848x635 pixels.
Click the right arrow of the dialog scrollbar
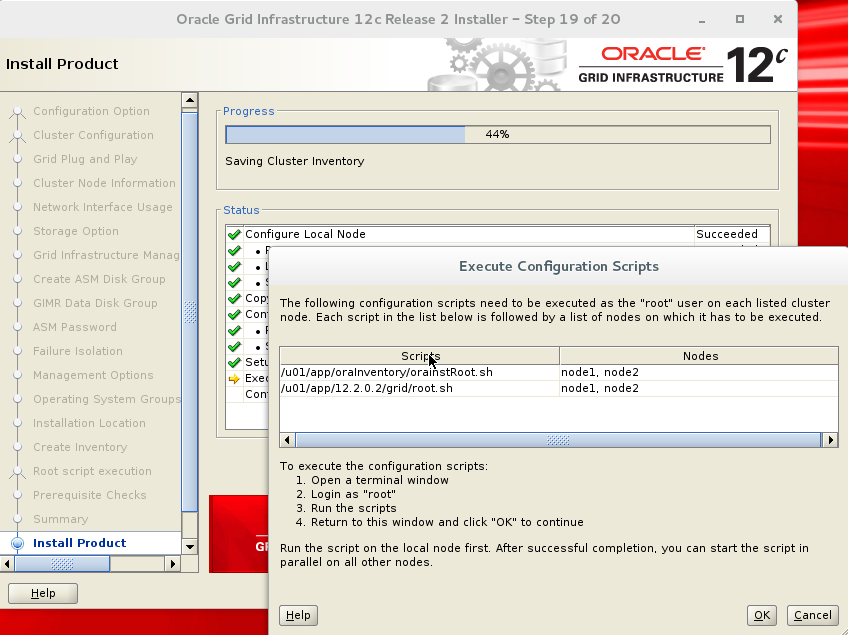pos(831,439)
